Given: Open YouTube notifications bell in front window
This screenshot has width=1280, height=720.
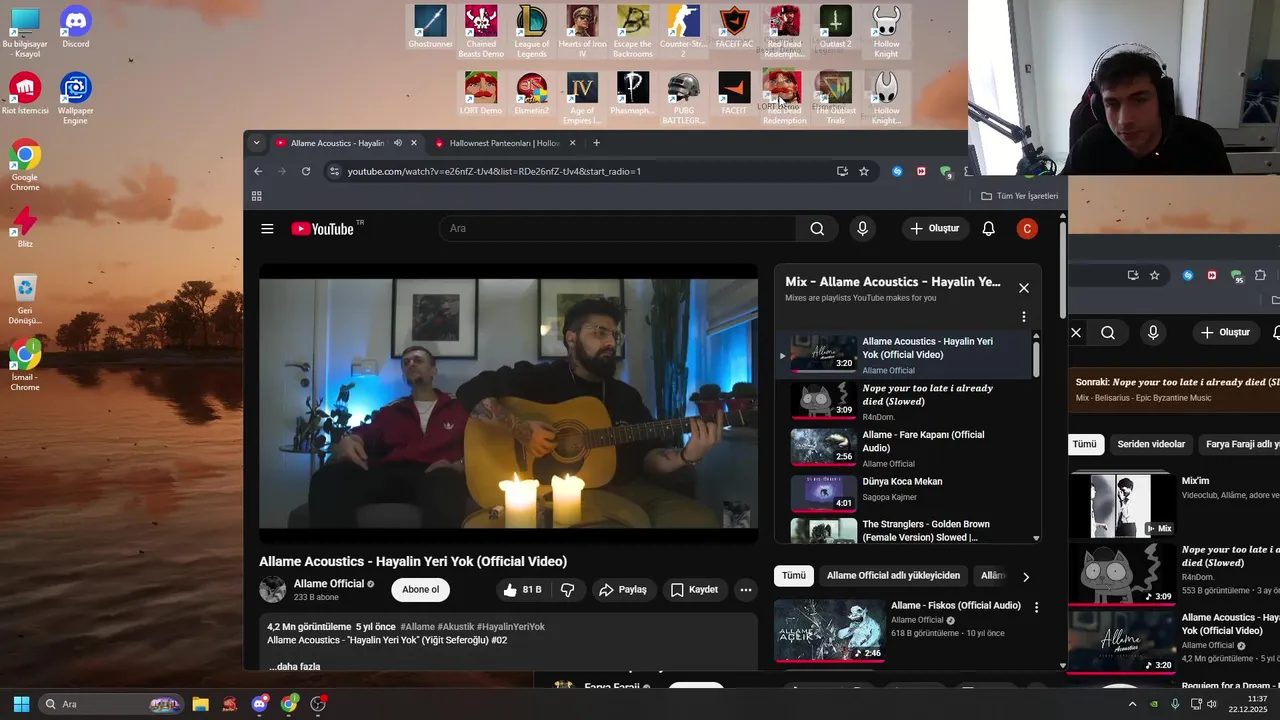Looking at the screenshot, I should coord(988,229).
